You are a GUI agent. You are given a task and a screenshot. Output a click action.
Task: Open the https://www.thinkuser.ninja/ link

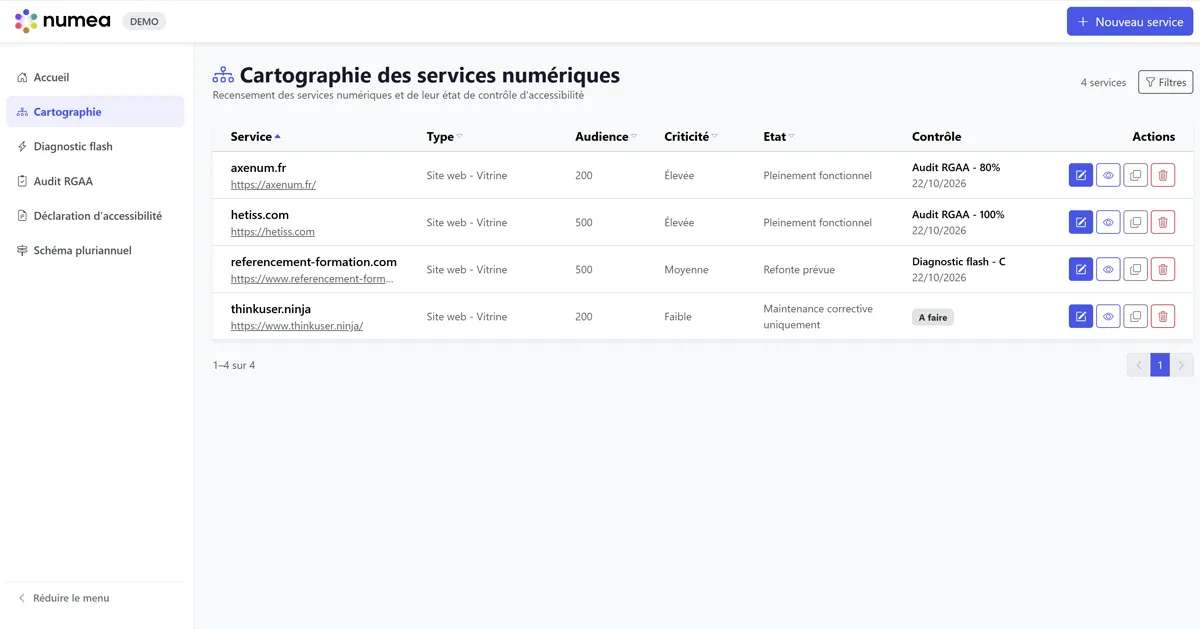pyautogui.click(x=296, y=326)
